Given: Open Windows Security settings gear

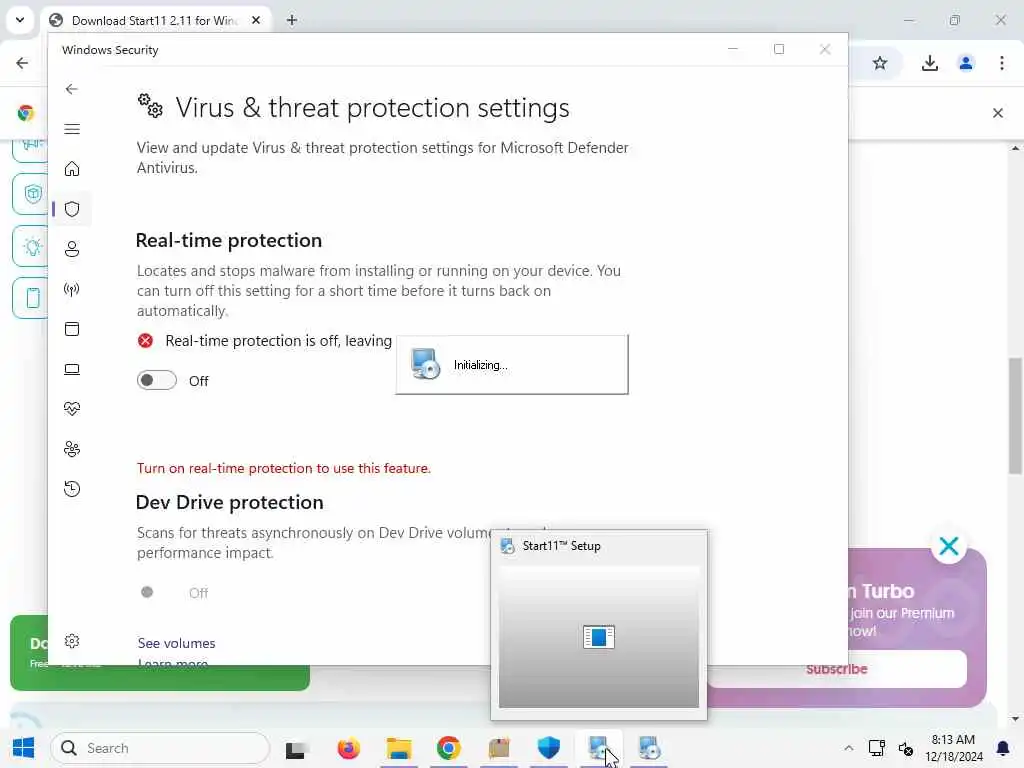Looking at the screenshot, I should (72, 641).
